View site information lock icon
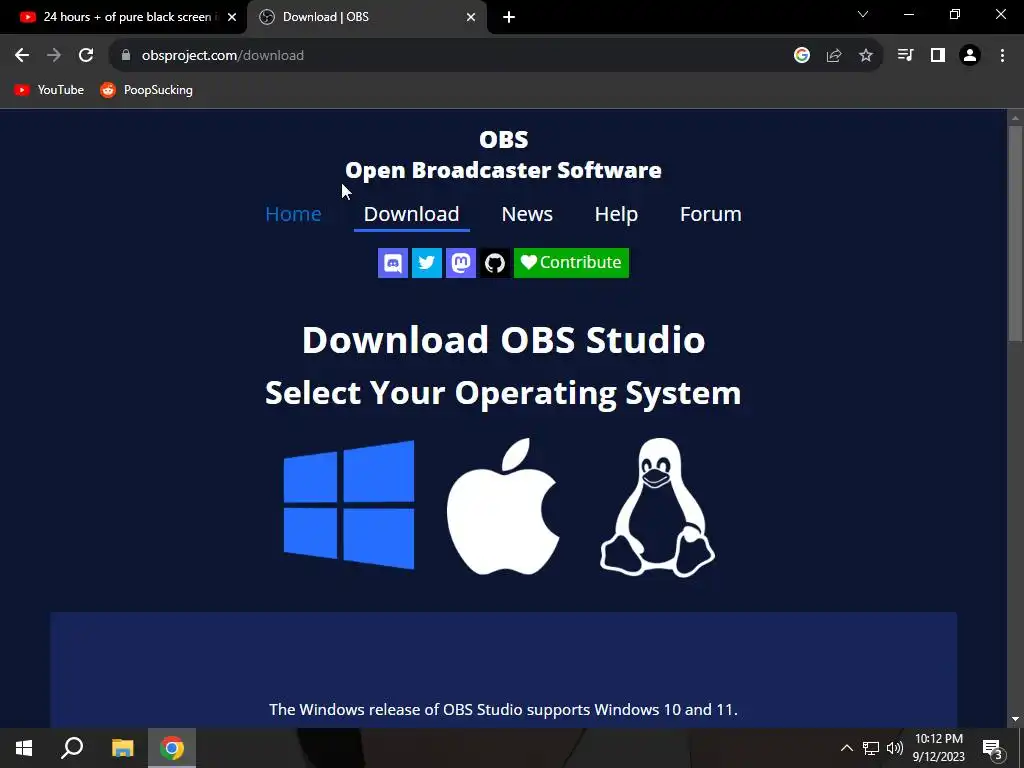This screenshot has width=1024, height=768. coord(126,56)
